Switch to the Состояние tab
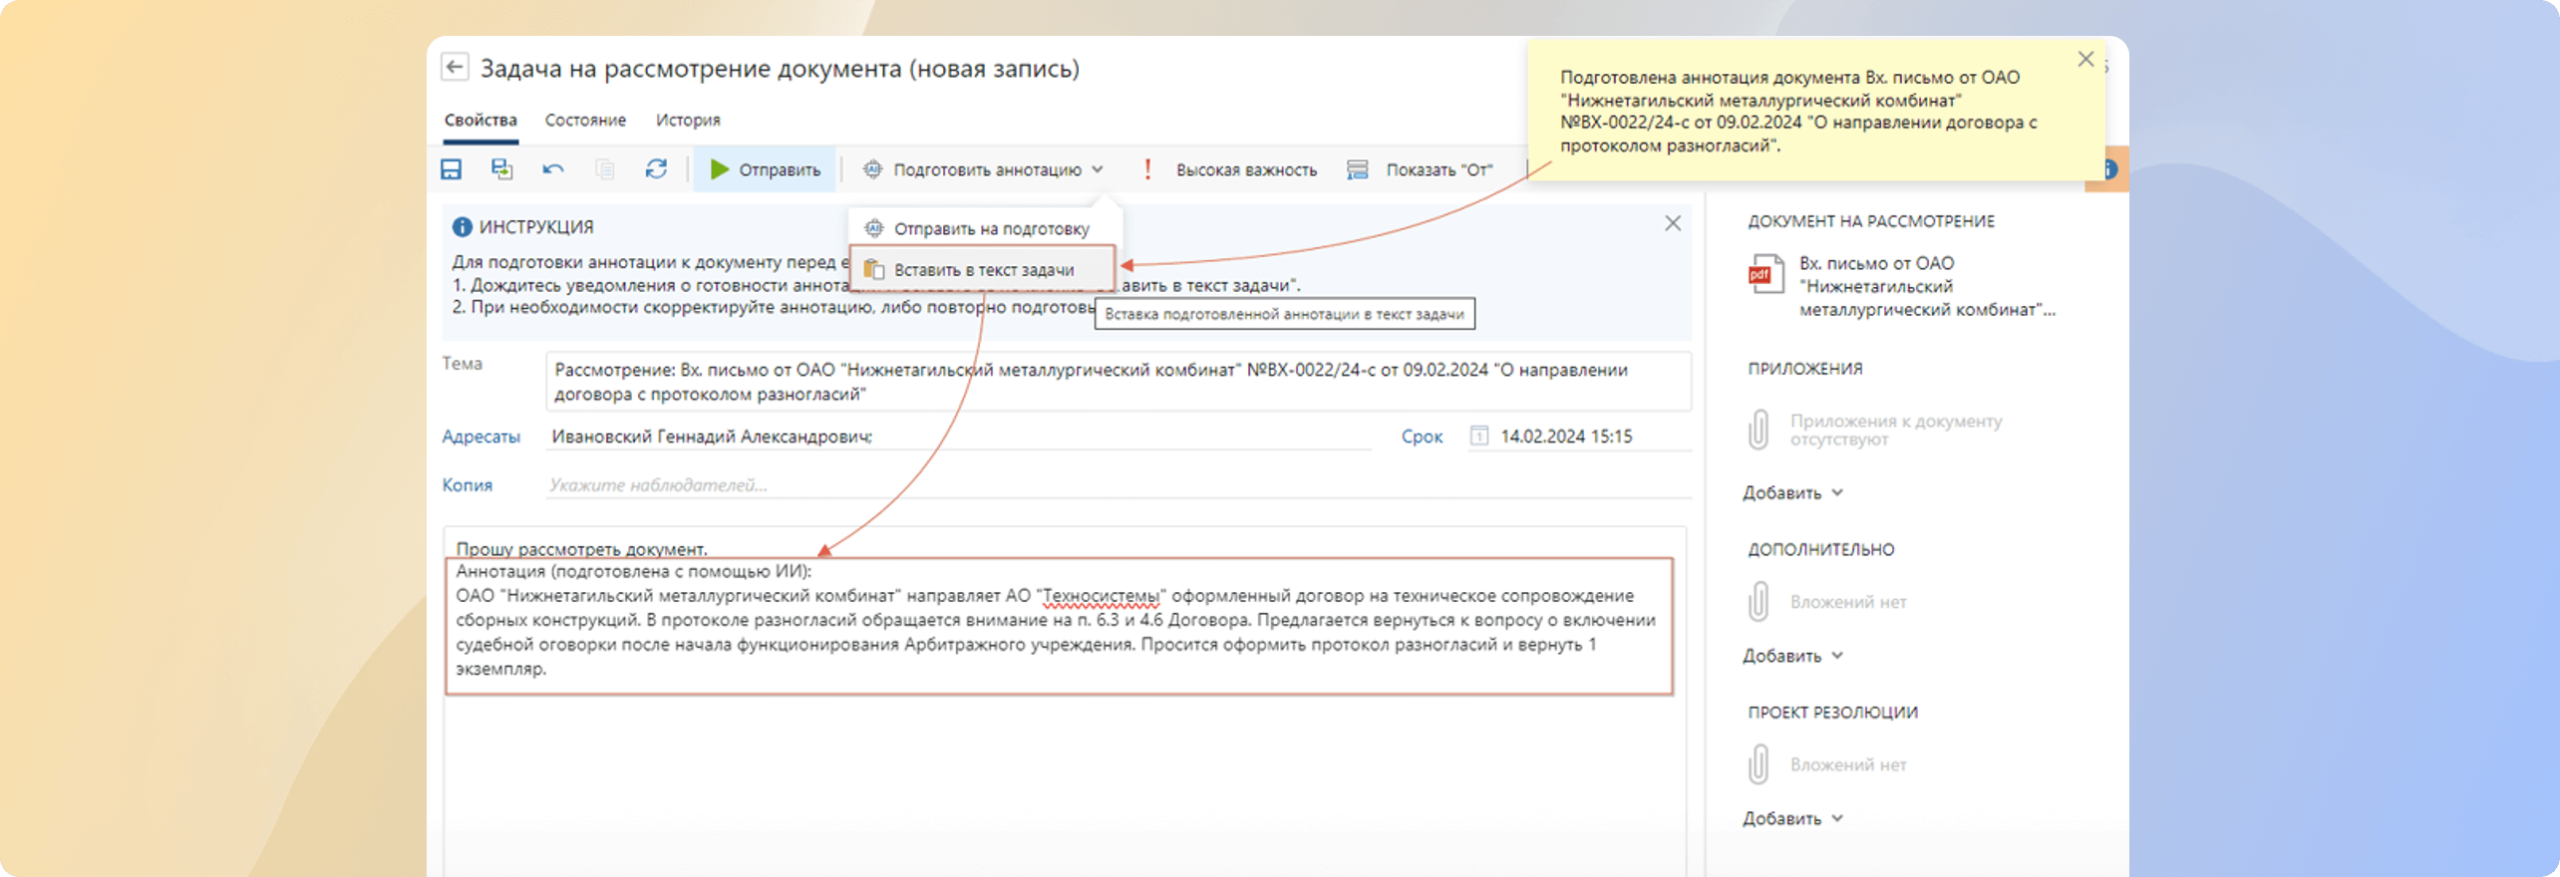Screen dimensions: 2560x877 pos(585,120)
